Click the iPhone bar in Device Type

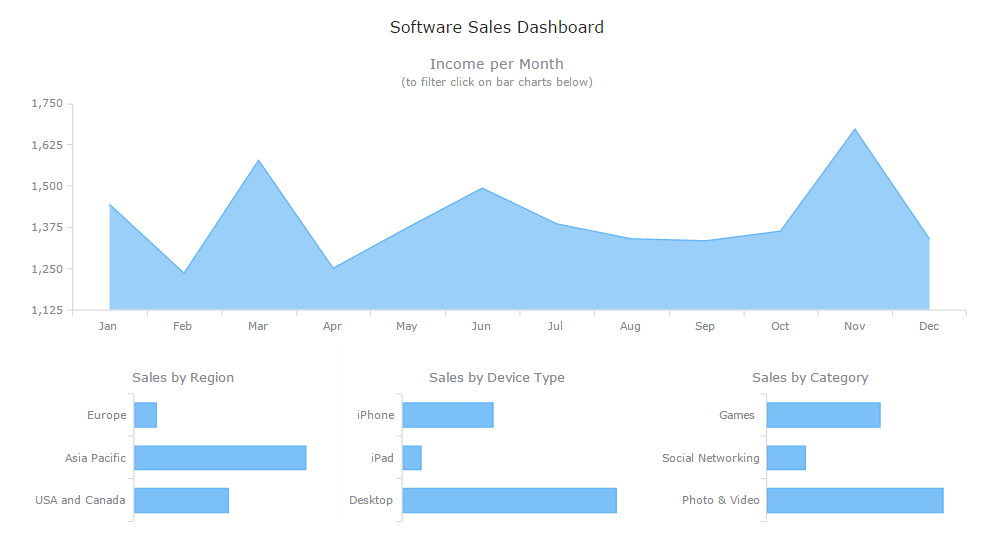(x=448, y=415)
